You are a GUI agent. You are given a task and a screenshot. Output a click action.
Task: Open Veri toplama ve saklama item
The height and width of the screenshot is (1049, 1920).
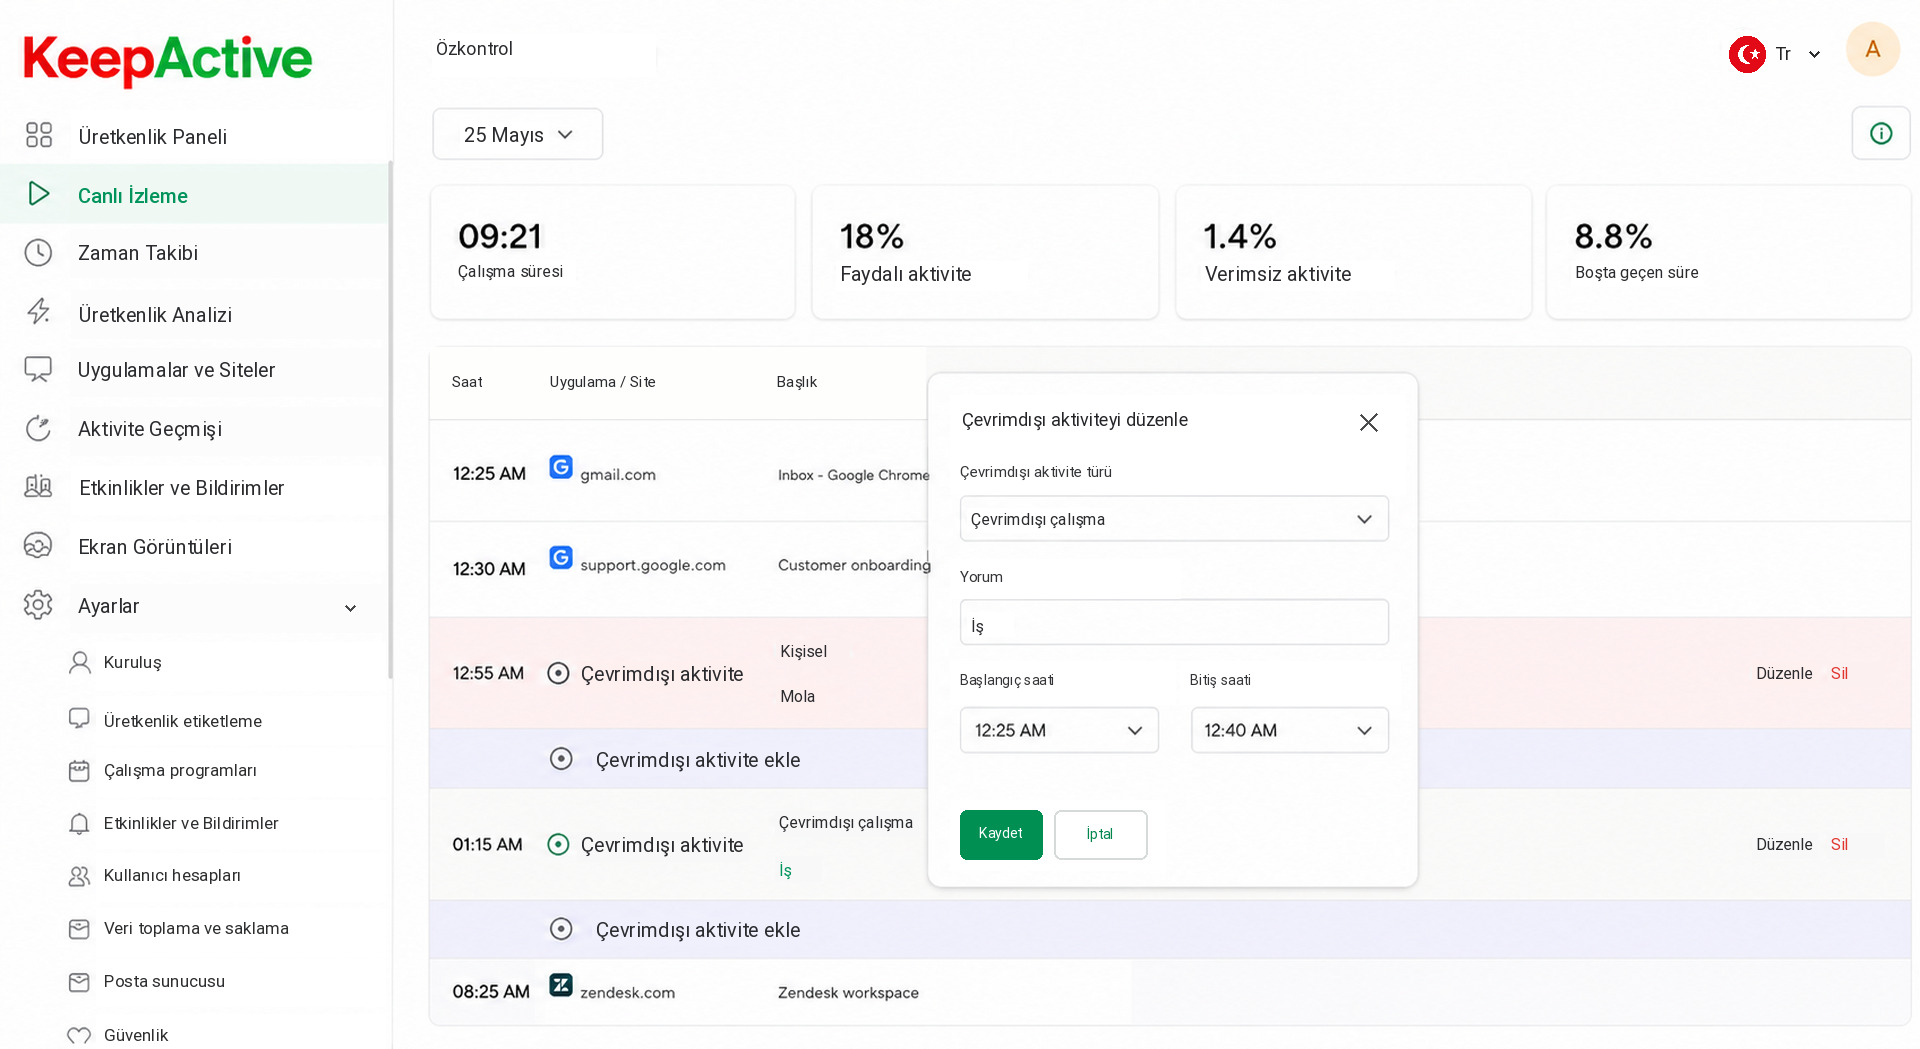(x=196, y=928)
